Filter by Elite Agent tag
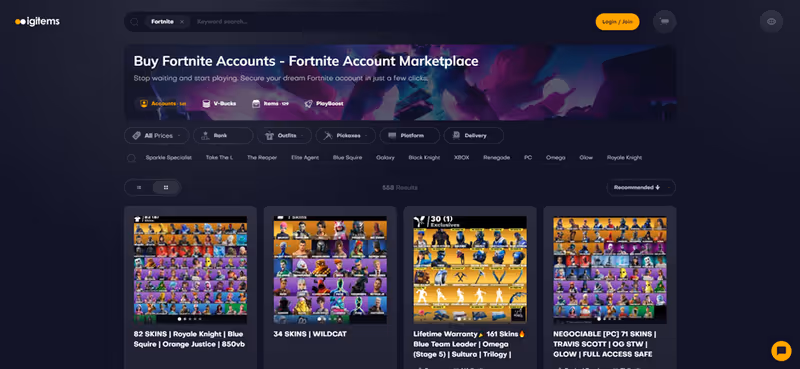800x369 pixels. [305, 158]
